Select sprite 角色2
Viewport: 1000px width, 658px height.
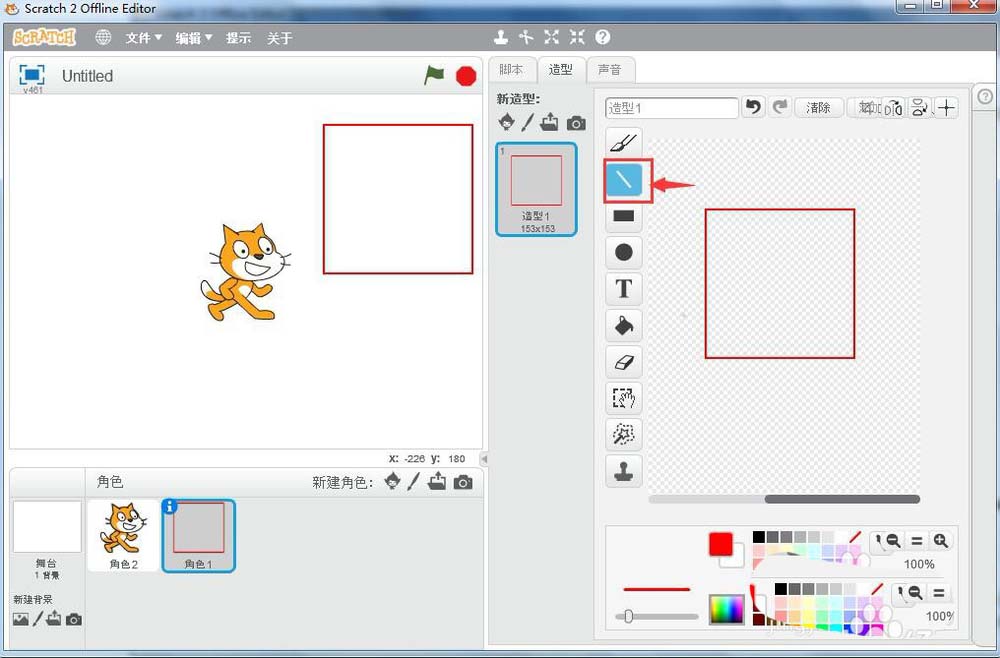click(123, 536)
